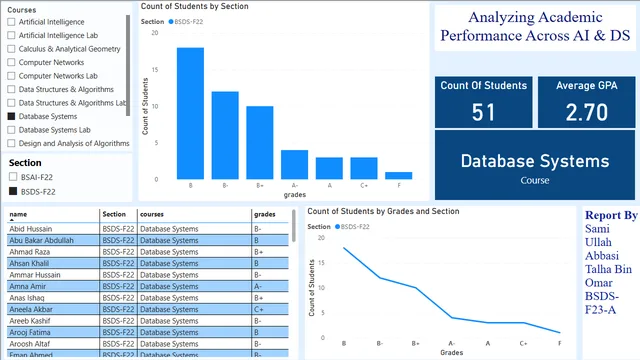Image resolution: width=640 pixels, height=360 pixels.
Task: Click the Report By text box
Action: coord(611,262)
